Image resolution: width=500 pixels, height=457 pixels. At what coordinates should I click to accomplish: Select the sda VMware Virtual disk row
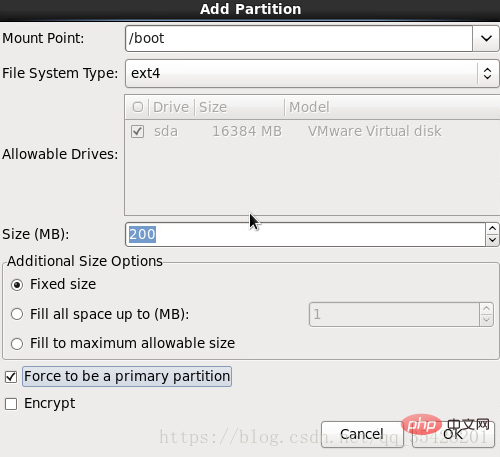point(313,131)
